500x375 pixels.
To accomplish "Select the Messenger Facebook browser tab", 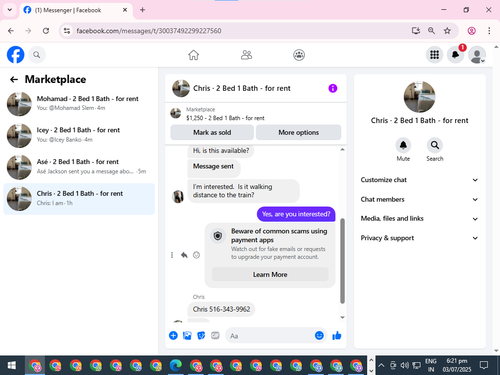I will coord(76,10).
